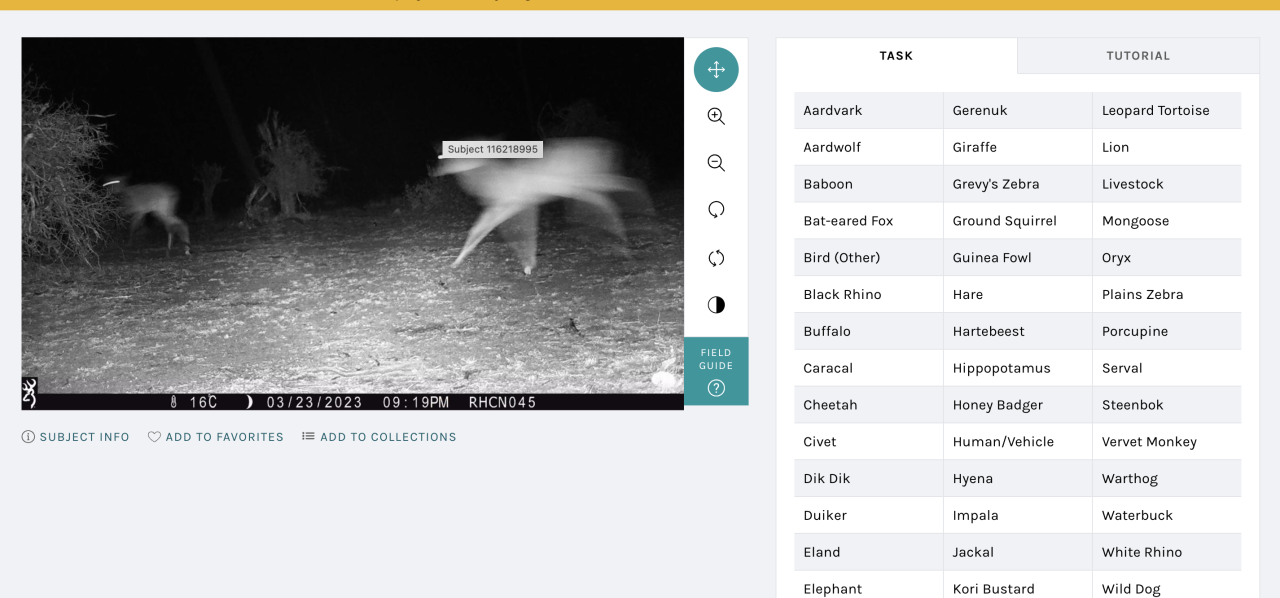Select Cheetah option
Screen dimensions: 1280x598
(x=869, y=405)
